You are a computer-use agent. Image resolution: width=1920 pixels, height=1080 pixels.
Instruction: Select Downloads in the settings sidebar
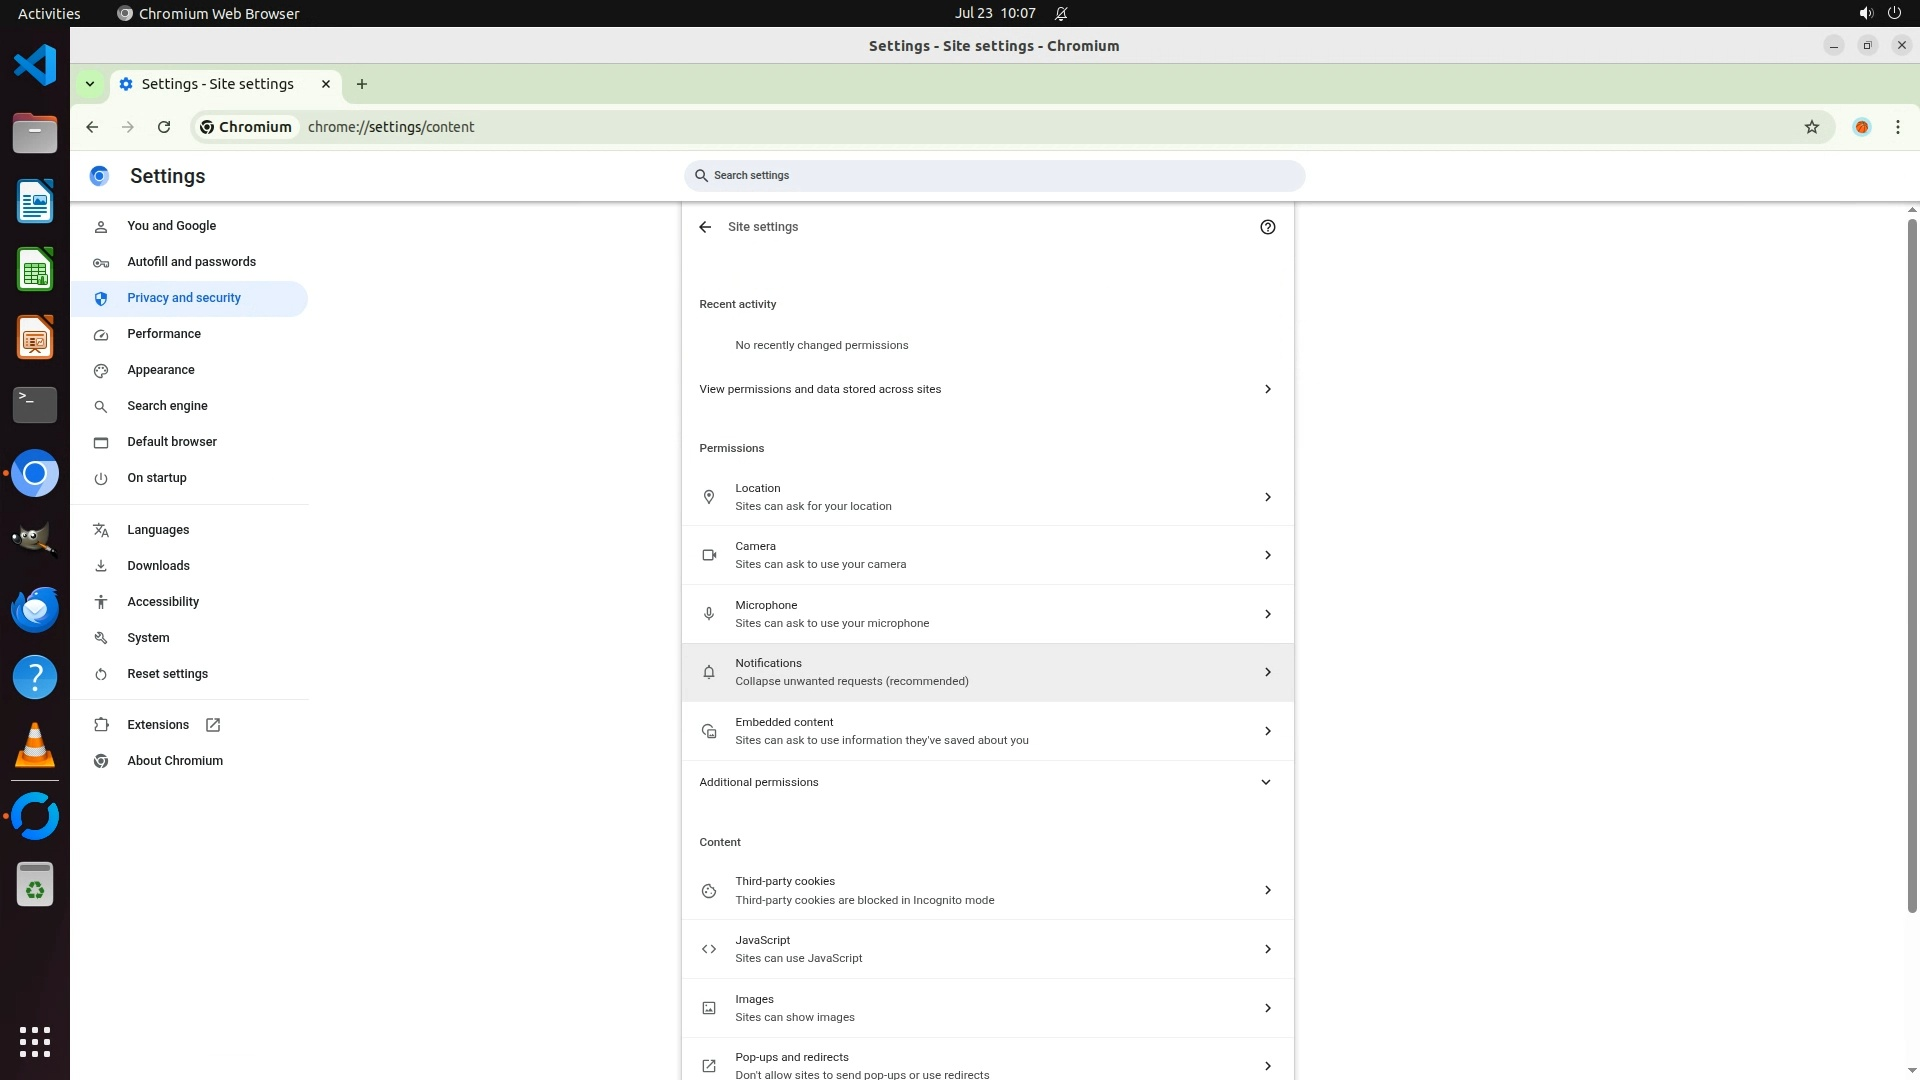[158, 566]
